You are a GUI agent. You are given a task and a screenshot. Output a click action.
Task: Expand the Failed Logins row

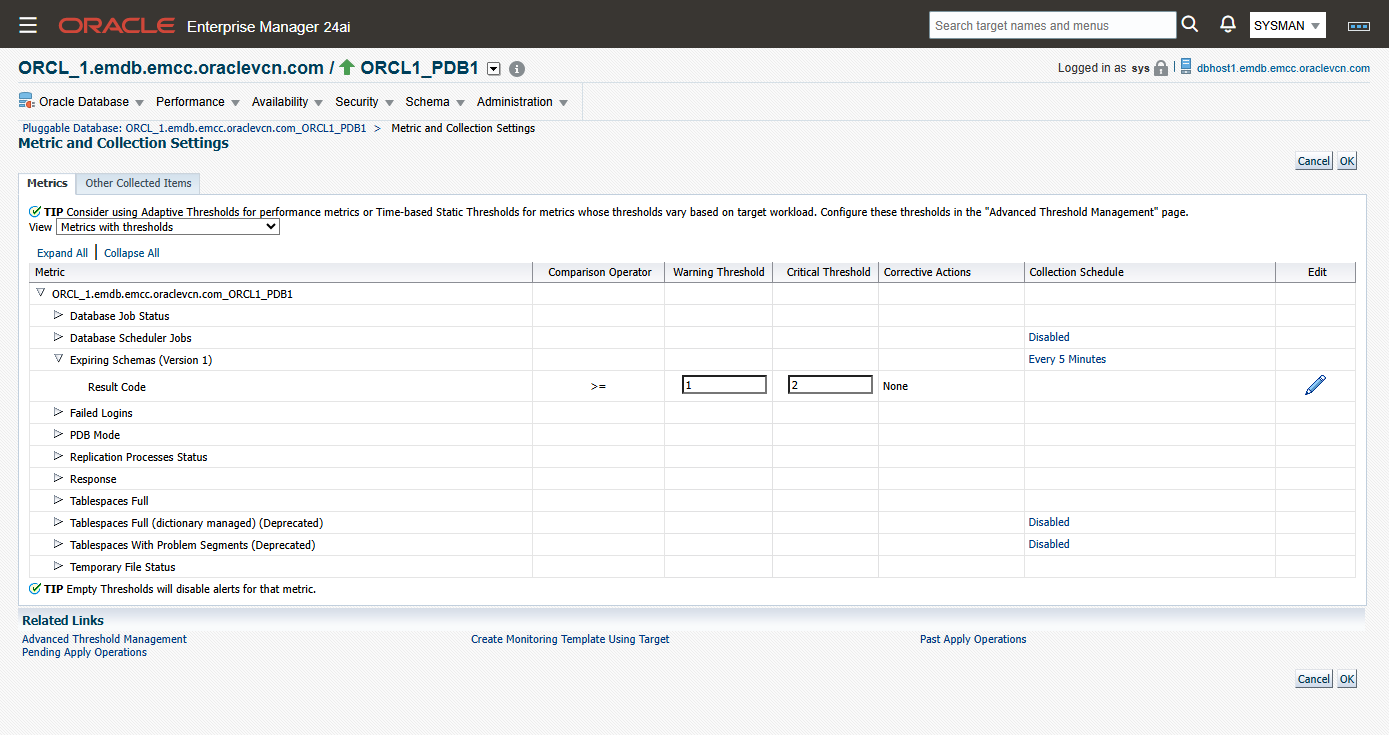[59, 412]
